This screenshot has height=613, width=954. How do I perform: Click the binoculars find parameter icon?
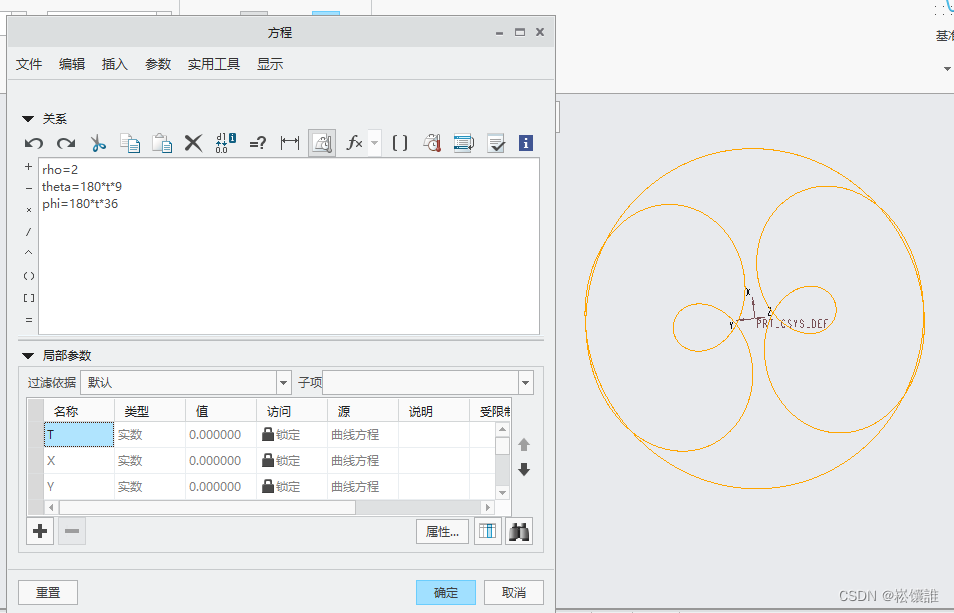[519, 532]
